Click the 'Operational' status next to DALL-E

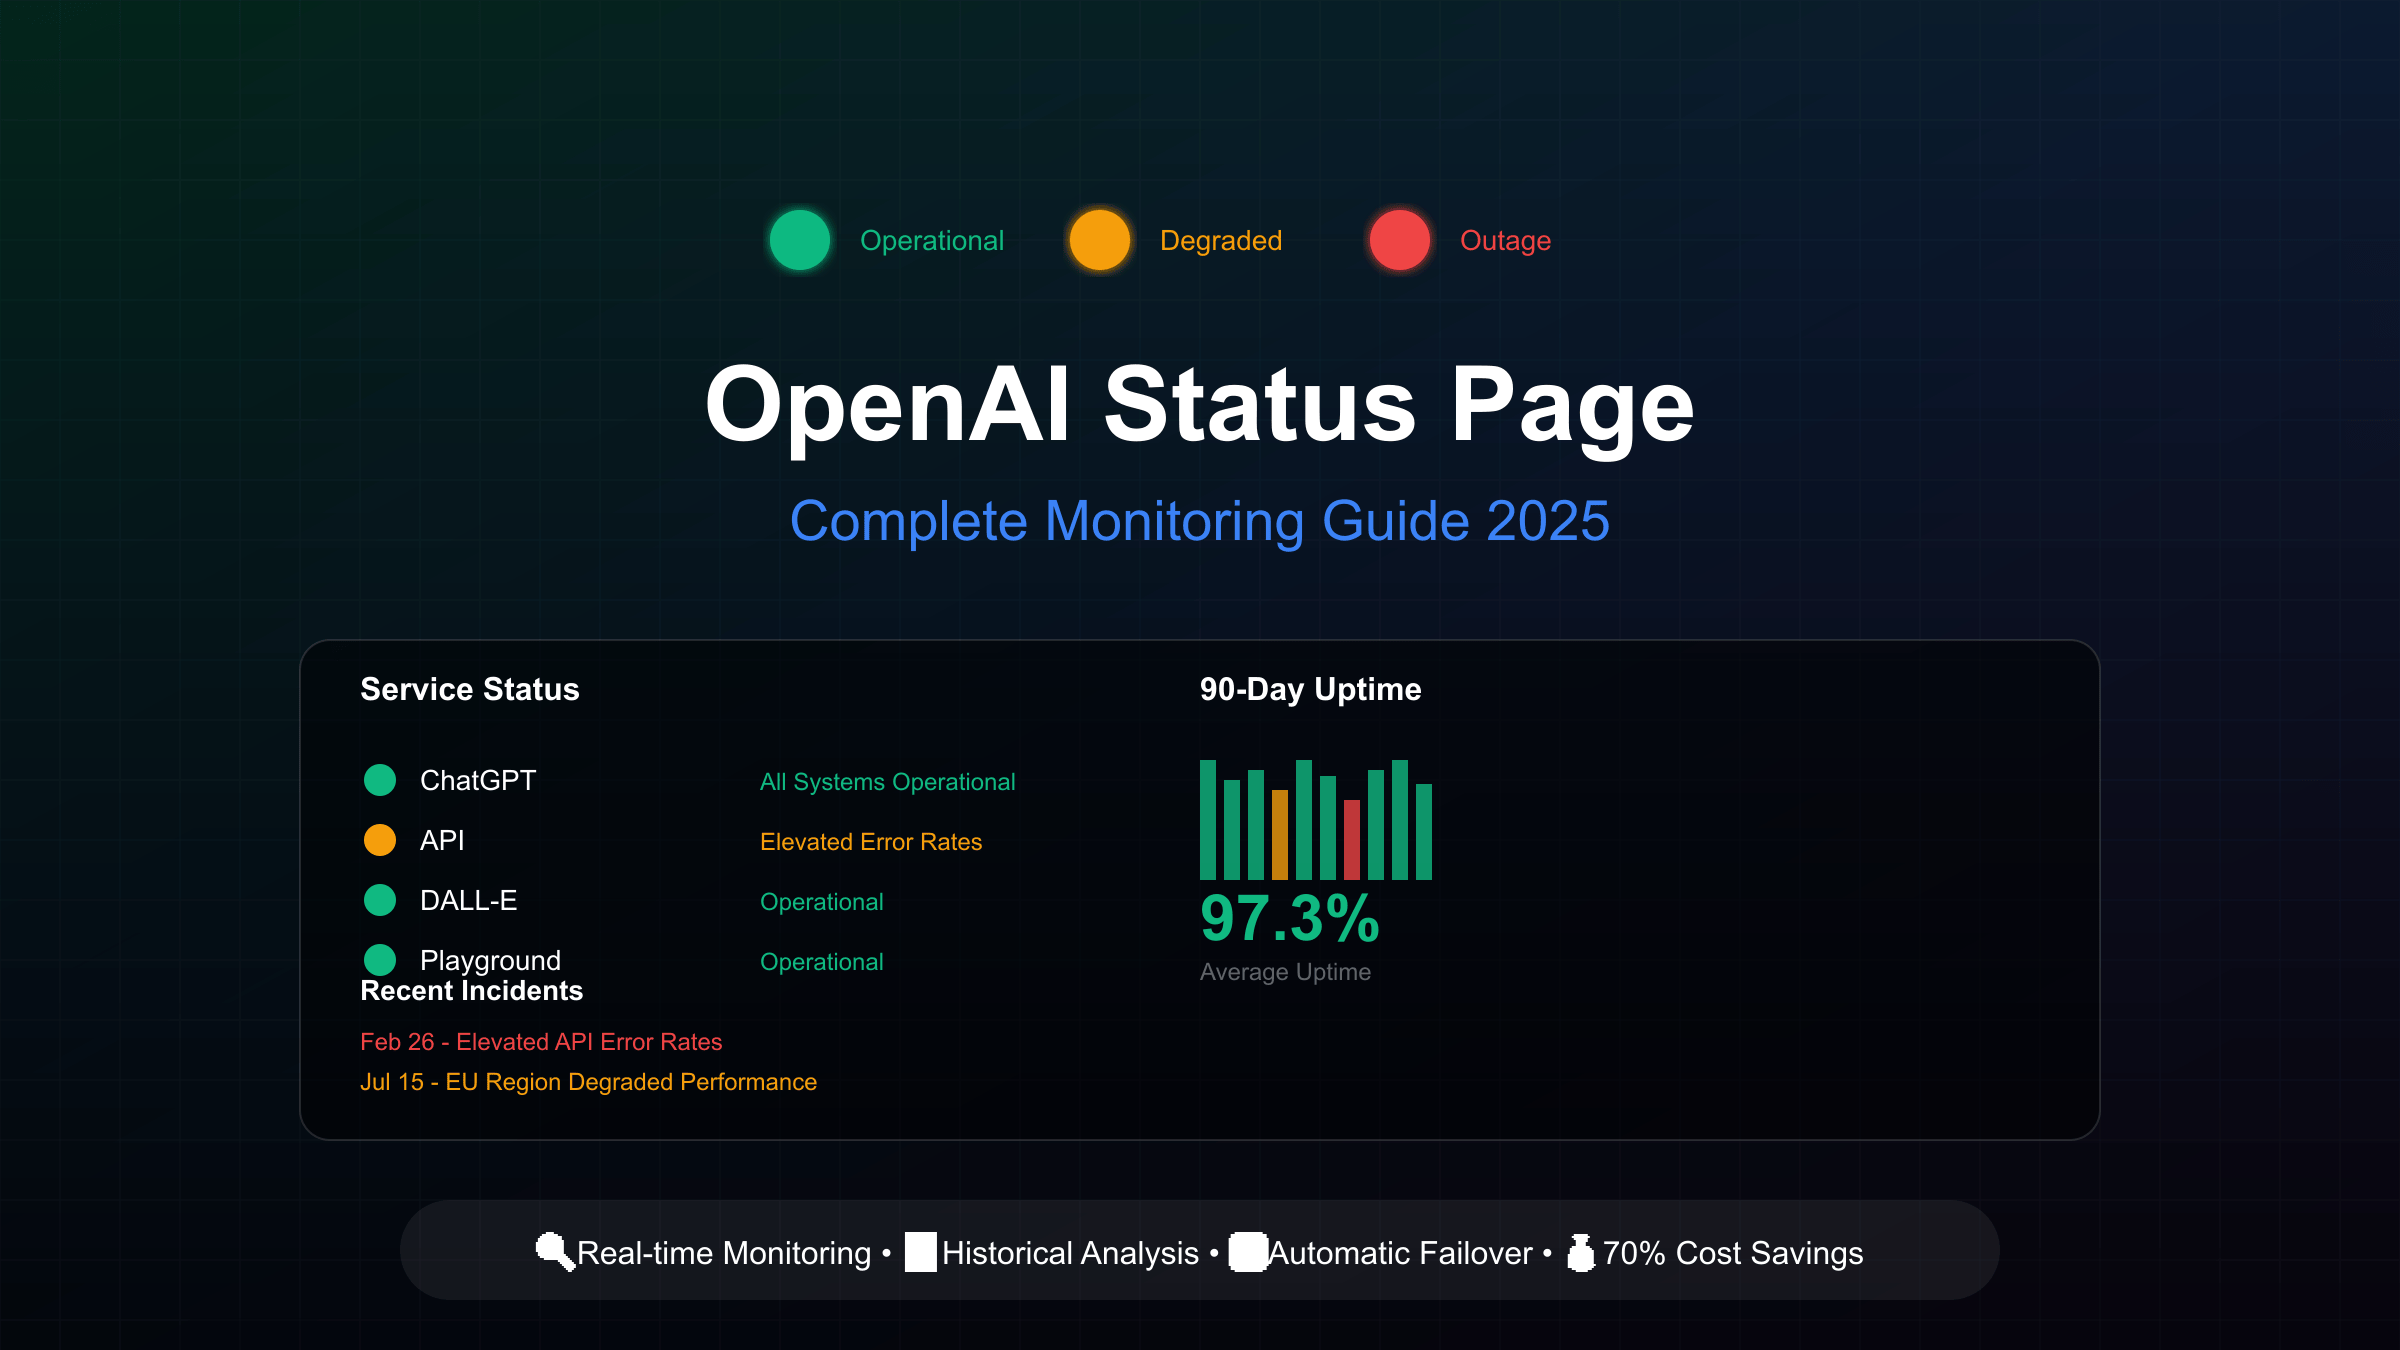tap(822, 902)
